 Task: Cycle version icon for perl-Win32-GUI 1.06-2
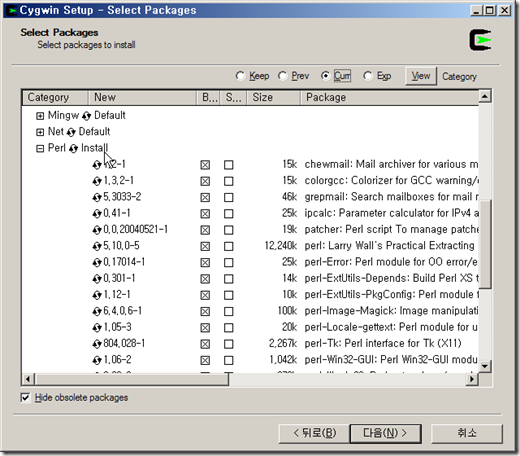click(97, 360)
